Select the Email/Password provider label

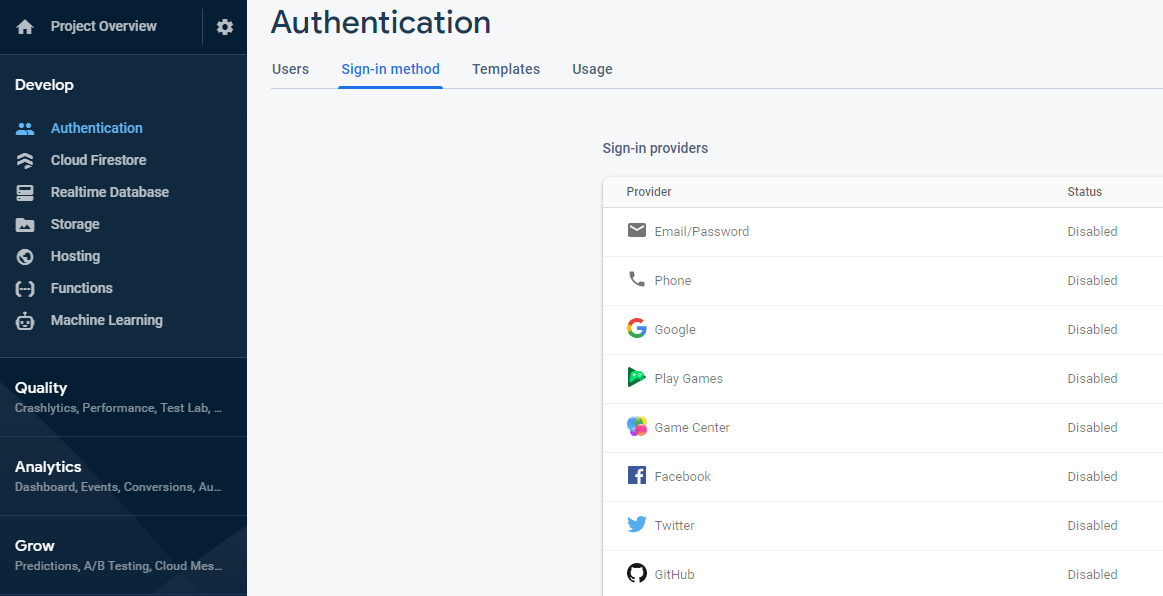[702, 231]
